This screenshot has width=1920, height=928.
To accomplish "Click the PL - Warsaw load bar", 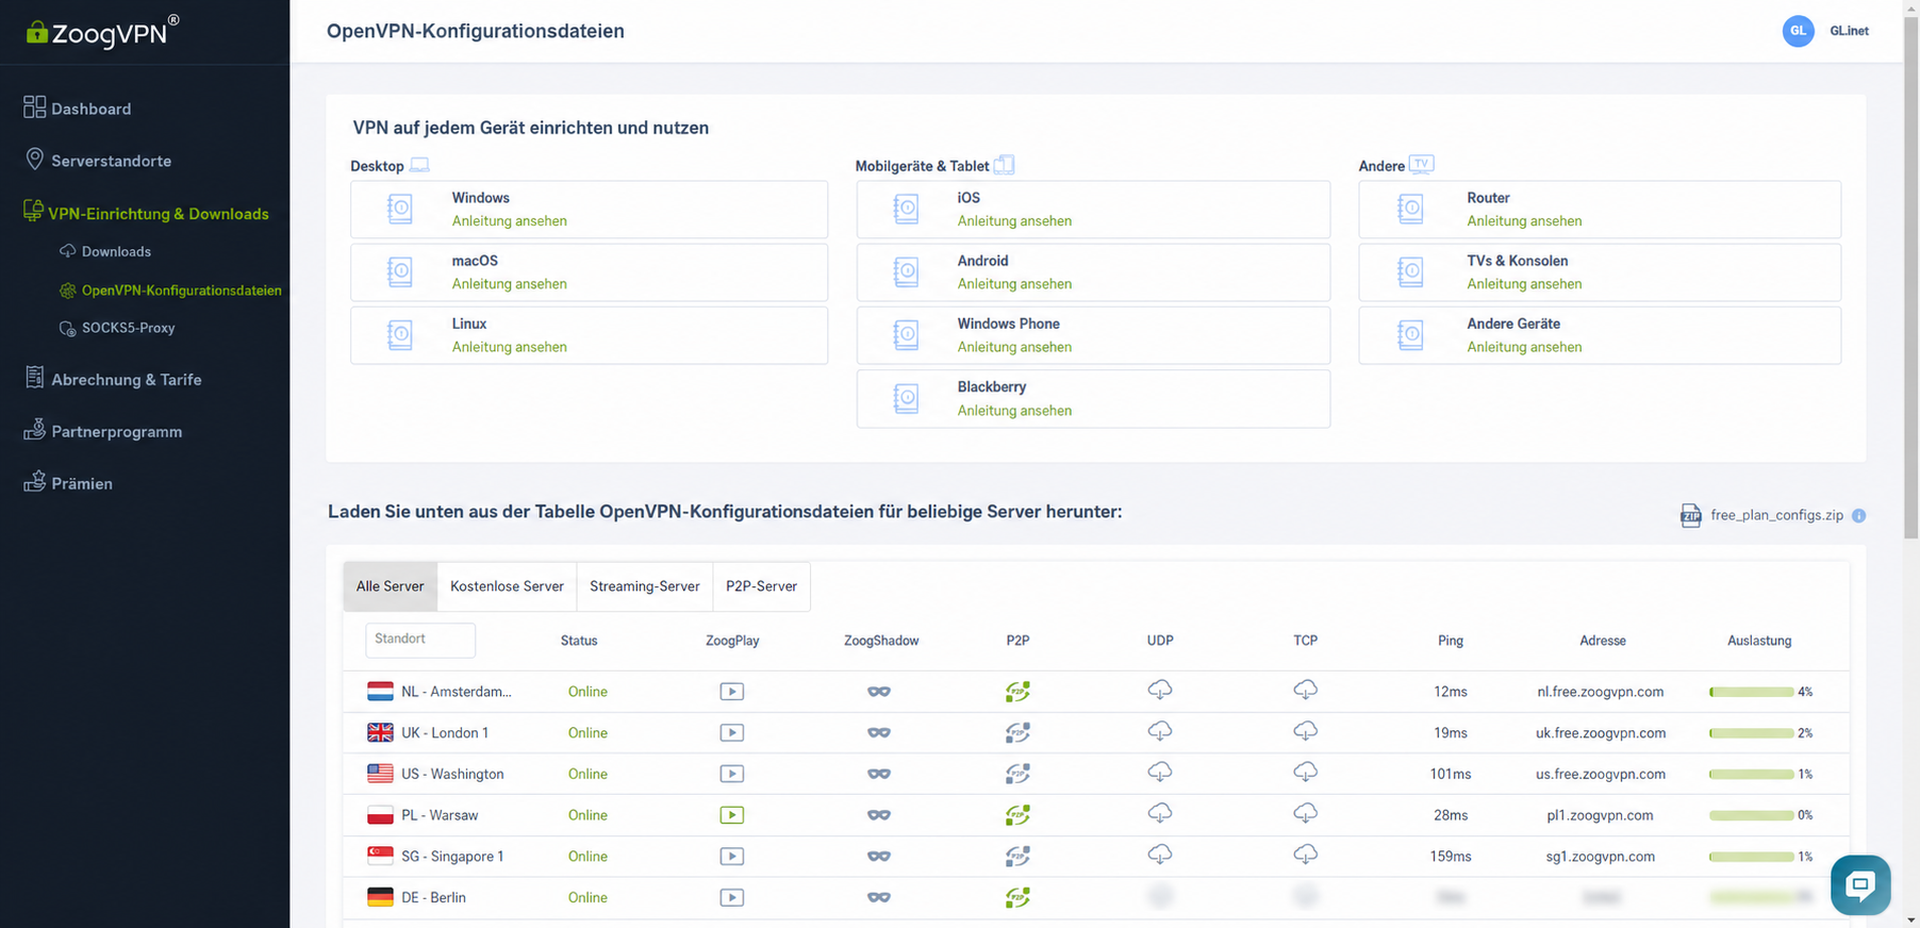I will 1752,815.
